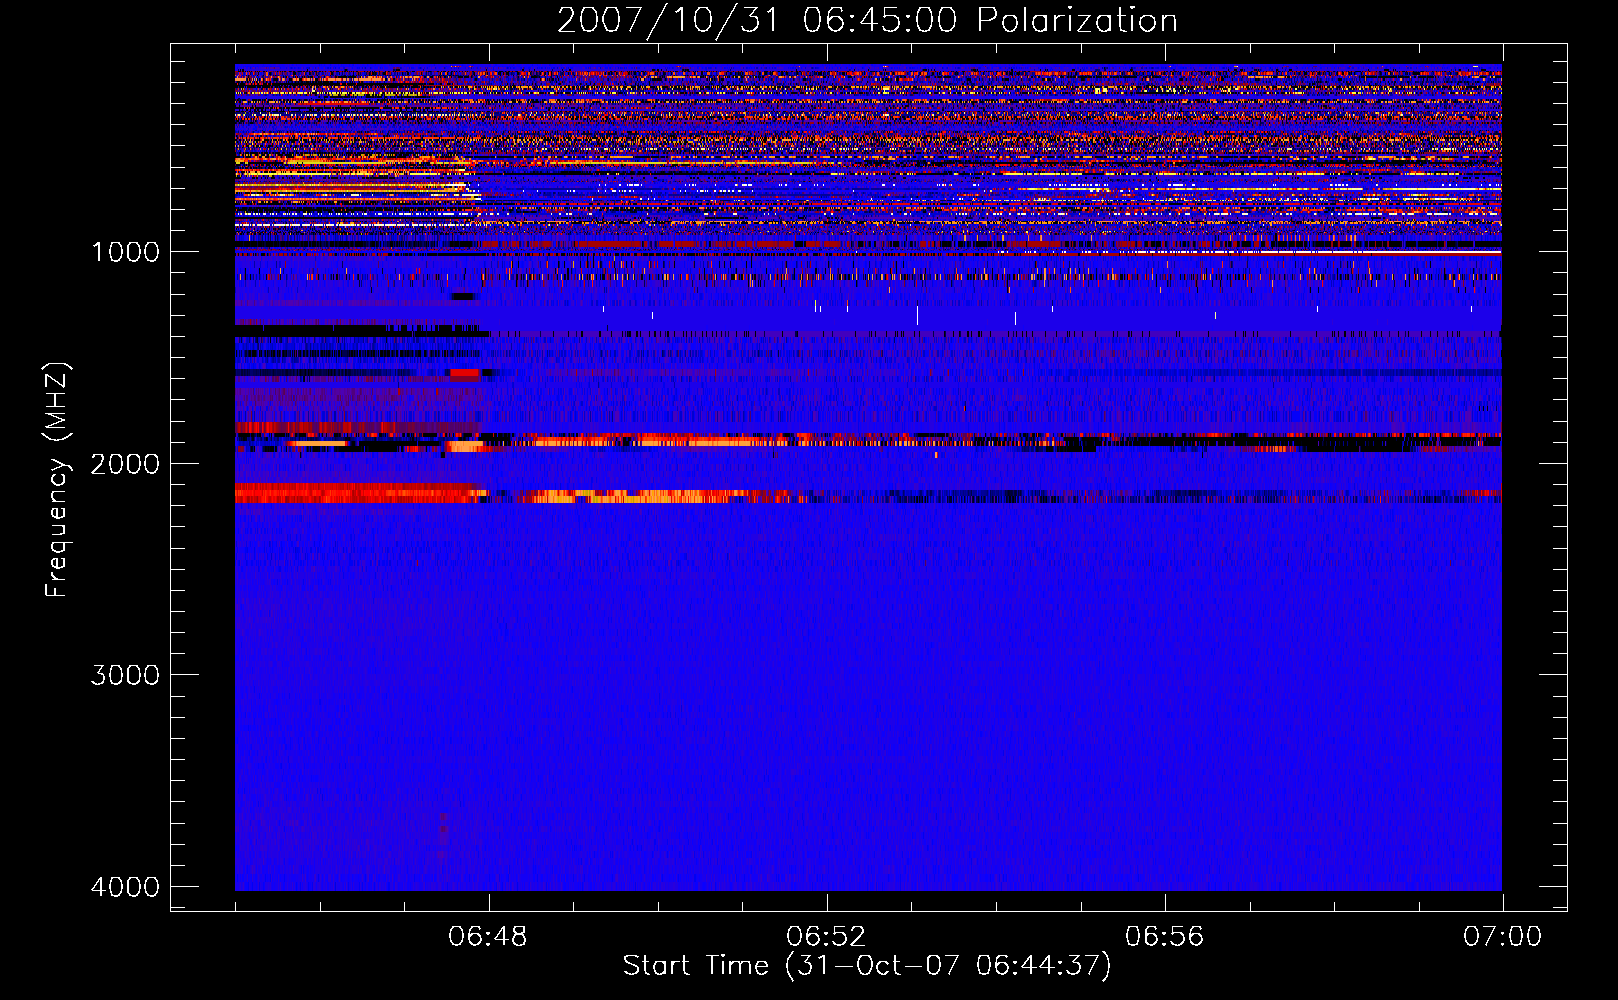Click the plot title '2007/10/31 06:45:00 Polarization'
Screen dimensions: 1618x1000
coord(867,21)
